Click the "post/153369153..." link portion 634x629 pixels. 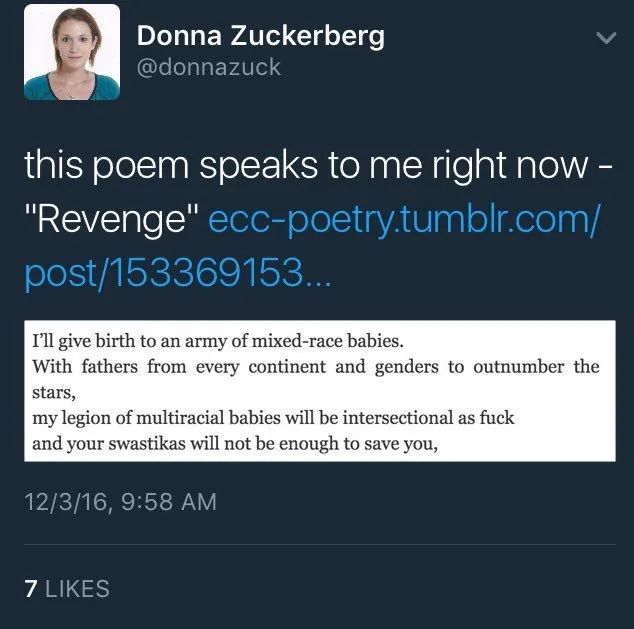point(172,274)
